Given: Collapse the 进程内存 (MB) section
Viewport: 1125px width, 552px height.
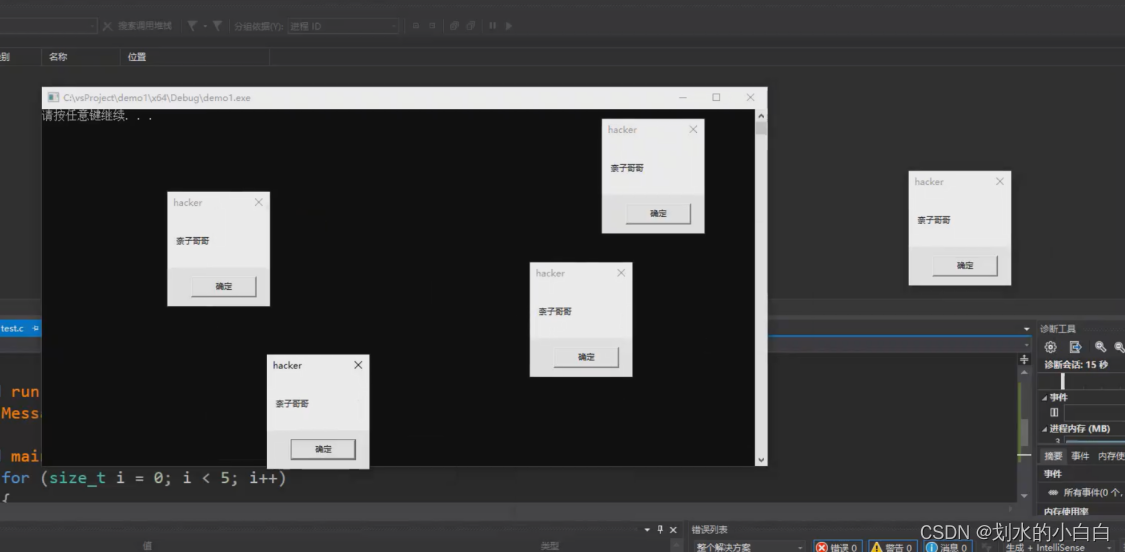Looking at the screenshot, I should tap(1044, 429).
